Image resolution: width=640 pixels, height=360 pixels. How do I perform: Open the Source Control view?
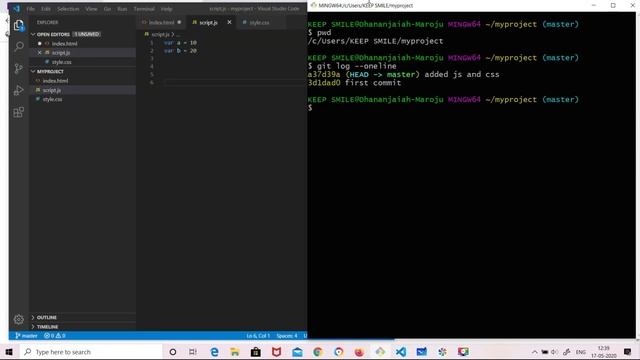tap(18, 68)
